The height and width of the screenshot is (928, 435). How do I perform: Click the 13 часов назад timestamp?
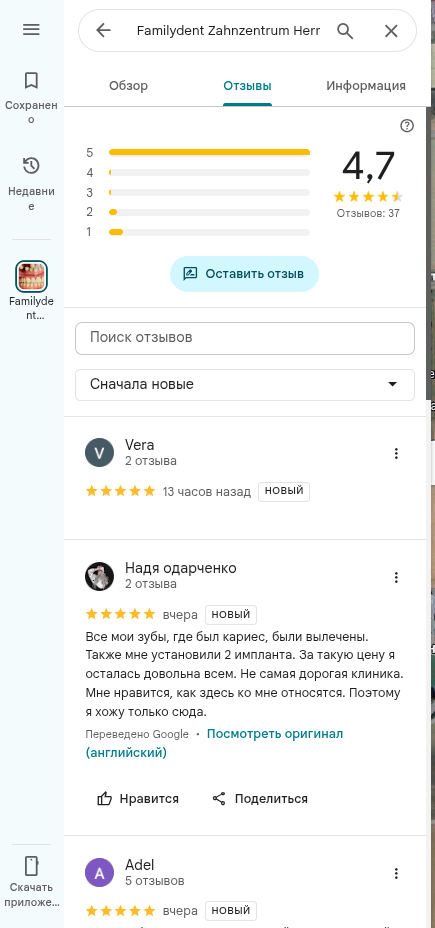tap(207, 491)
